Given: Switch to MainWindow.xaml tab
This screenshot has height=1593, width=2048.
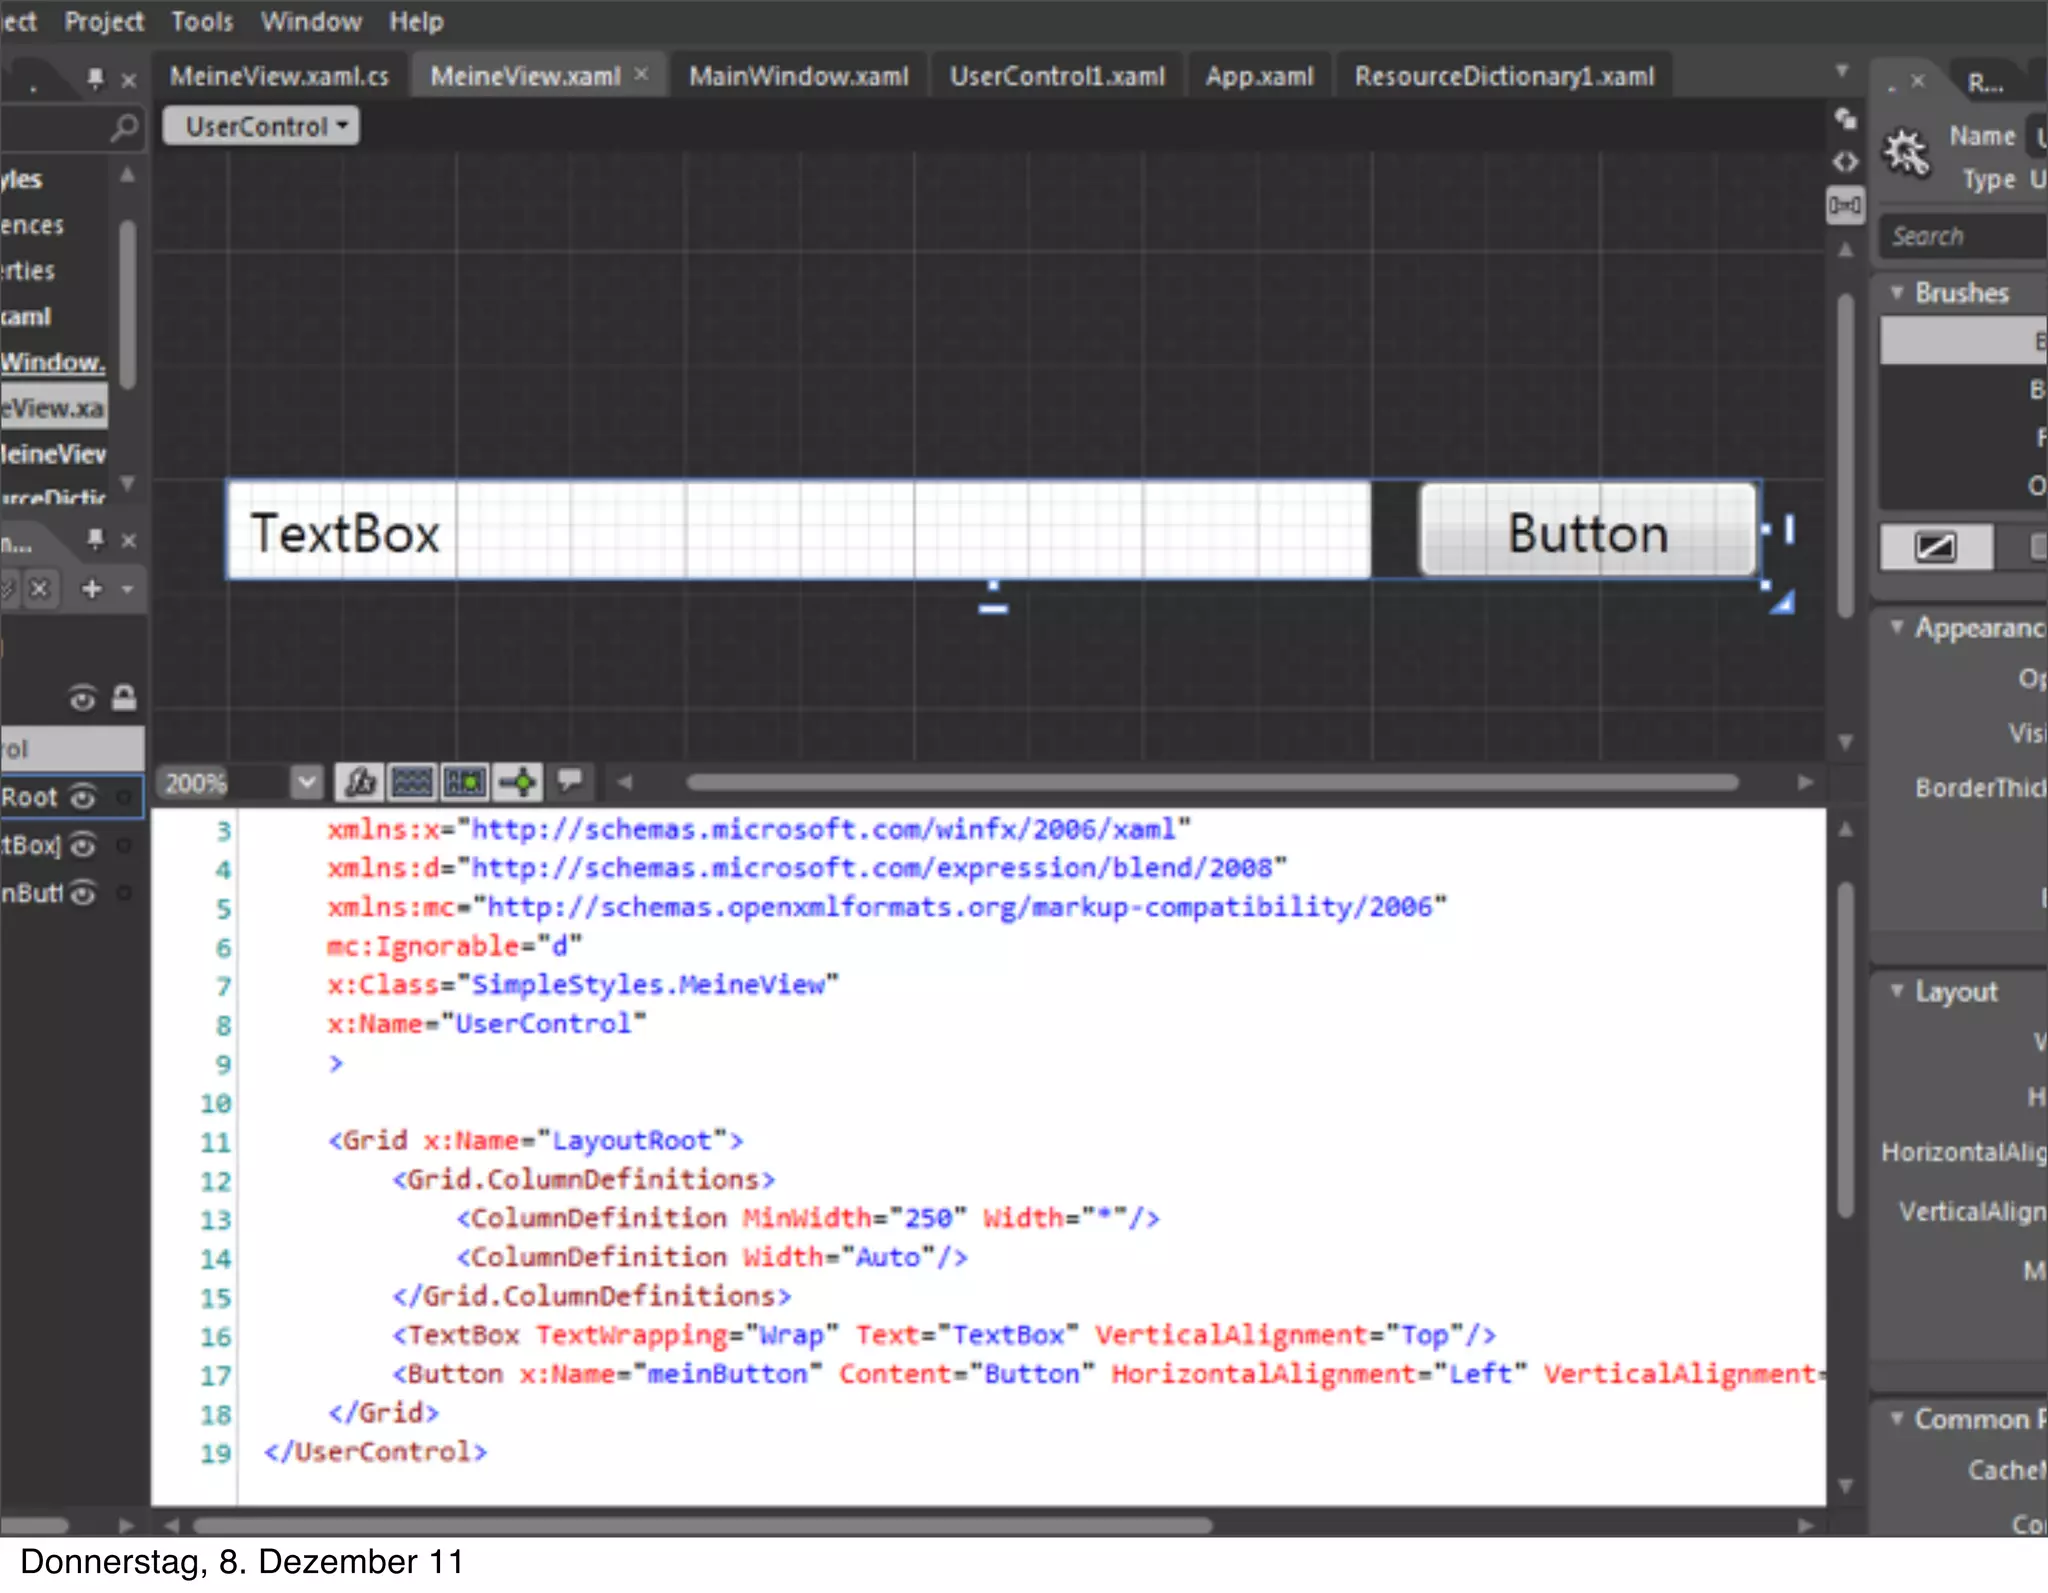Looking at the screenshot, I should point(799,76).
